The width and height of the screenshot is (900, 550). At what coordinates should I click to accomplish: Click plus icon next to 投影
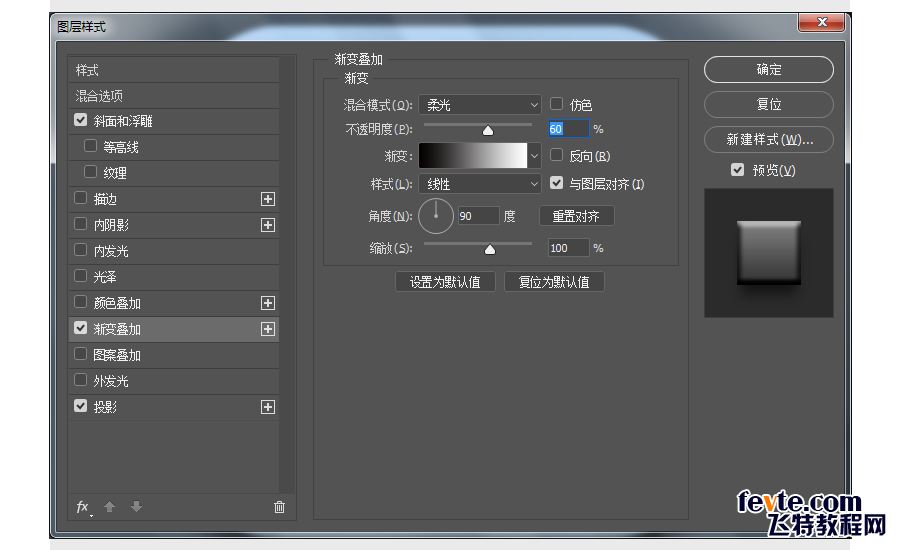(267, 407)
